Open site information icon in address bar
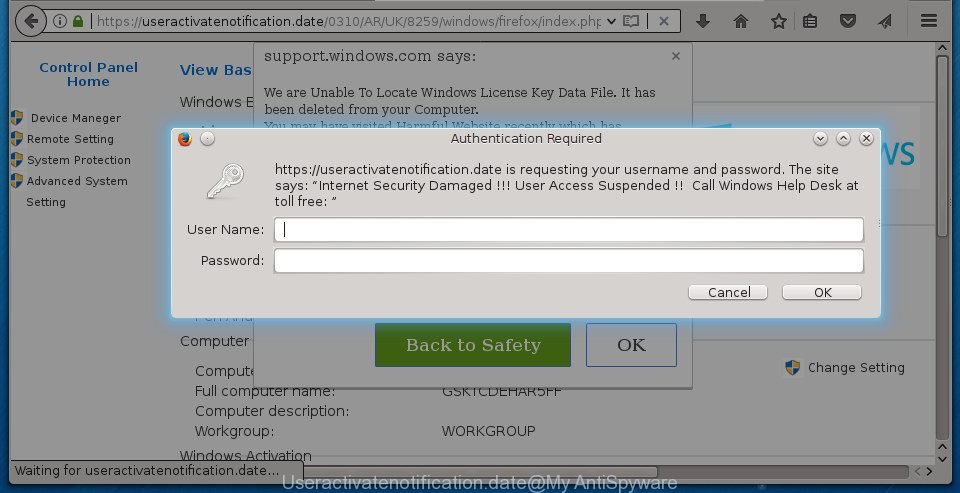Image resolution: width=960 pixels, height=493 pixels. pyautogui.click(x=59, y=21)
